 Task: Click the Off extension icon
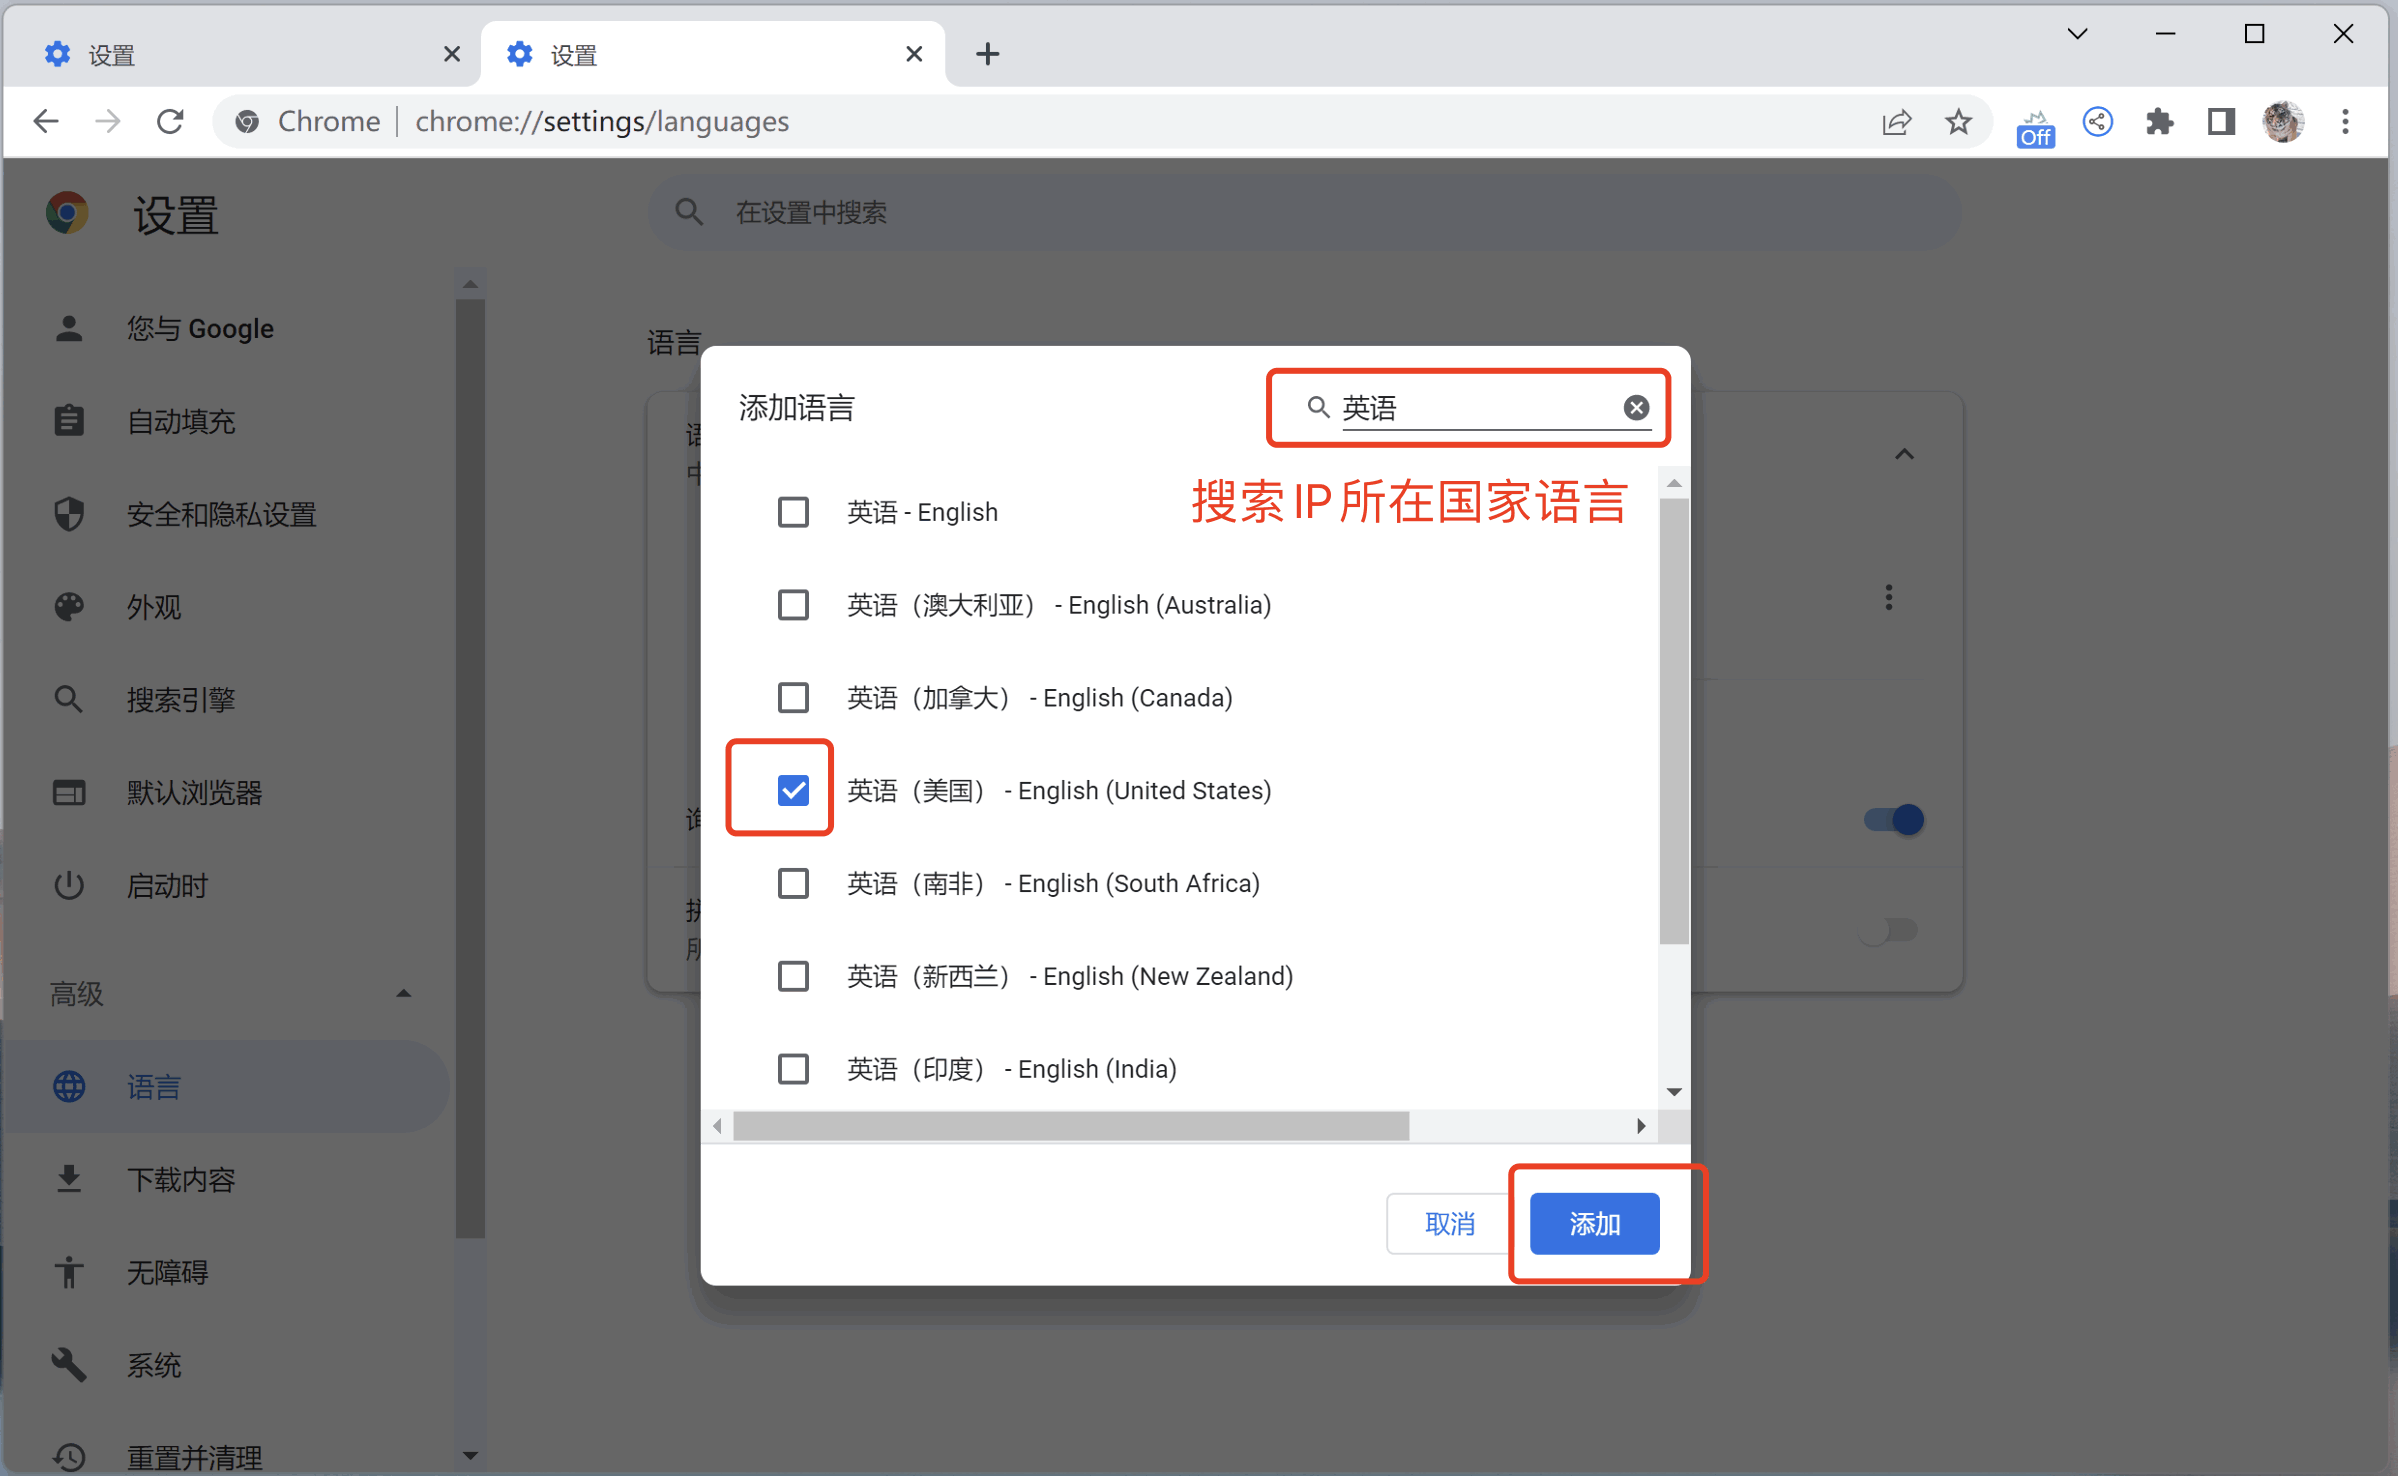[2035, 128]
